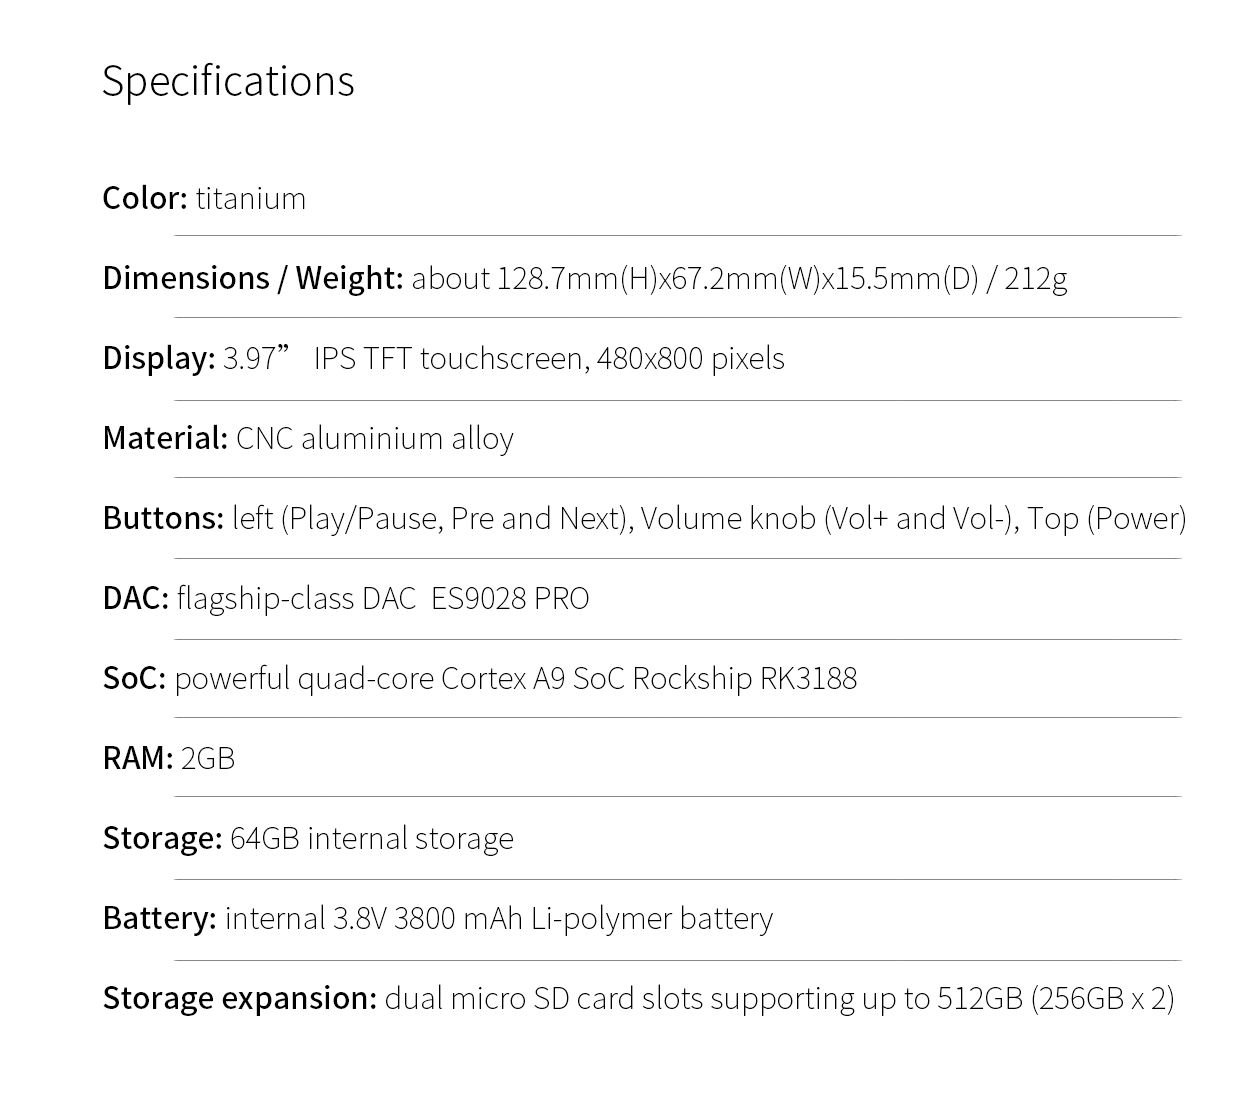Click the 3800 mAh Li-polymer battery text
Screen dimensions: 1240x1115
583,918
